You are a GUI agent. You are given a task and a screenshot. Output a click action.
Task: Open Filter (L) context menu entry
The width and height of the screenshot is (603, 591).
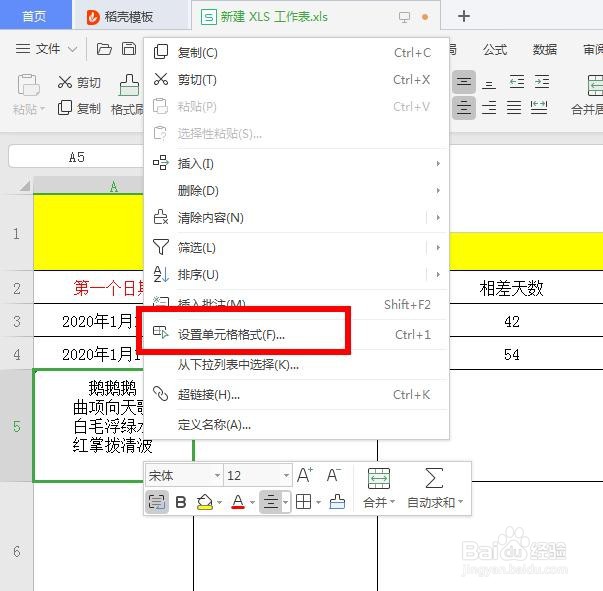[296, 247]
